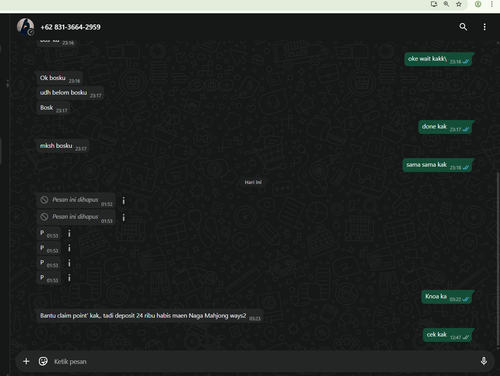Open the chat menu with three dots
The image size is (500, 376).
click(x=484, y=27)
